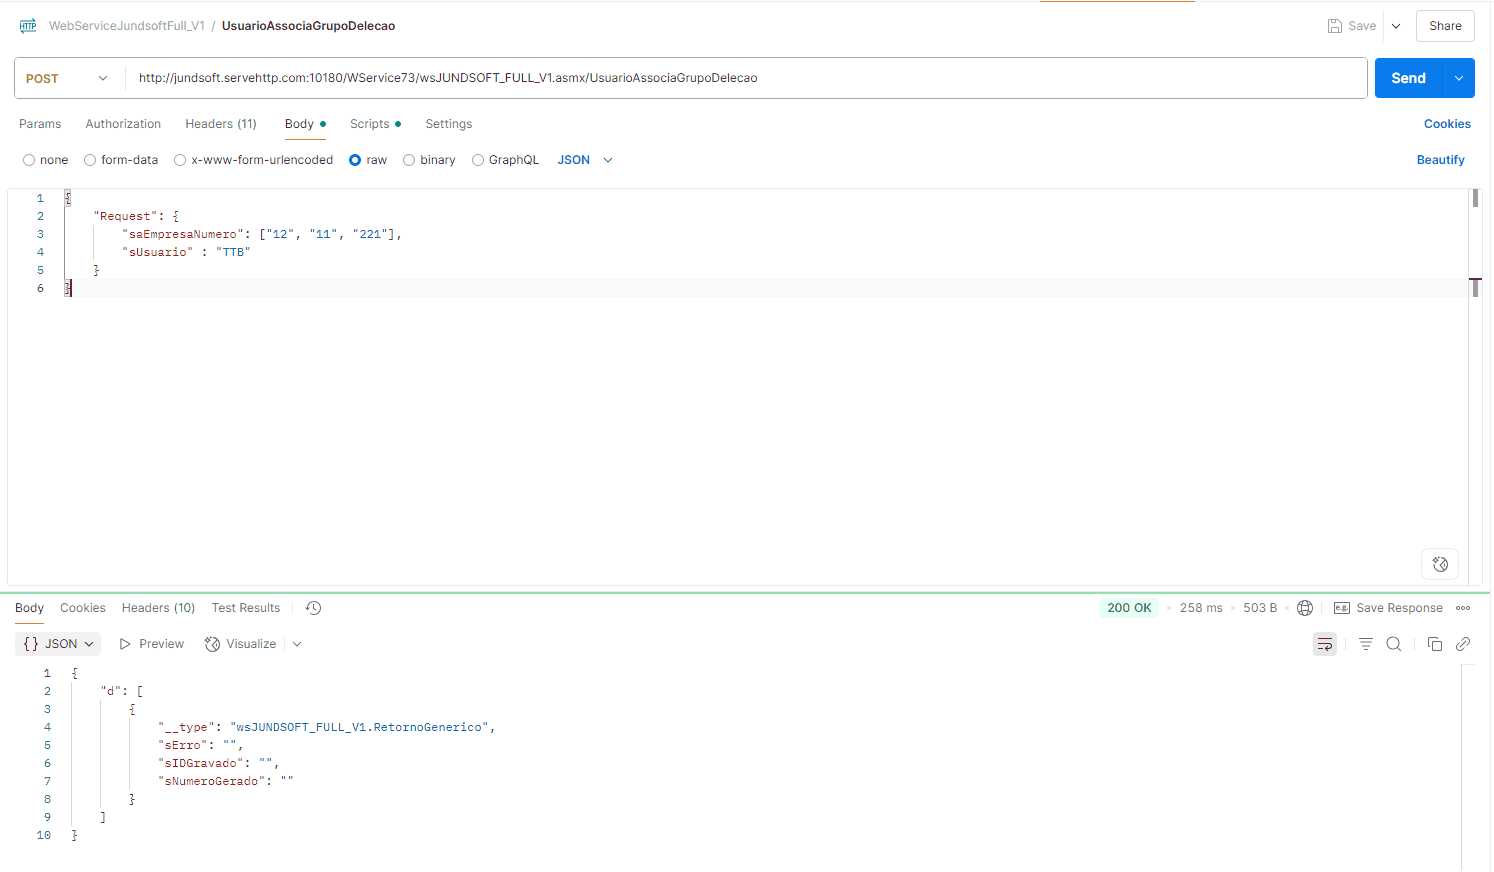Image resolution: width=1494 pixels, height=872 pixels.
Task: Choose the binary body option
Action: click(x=409, y=160)
